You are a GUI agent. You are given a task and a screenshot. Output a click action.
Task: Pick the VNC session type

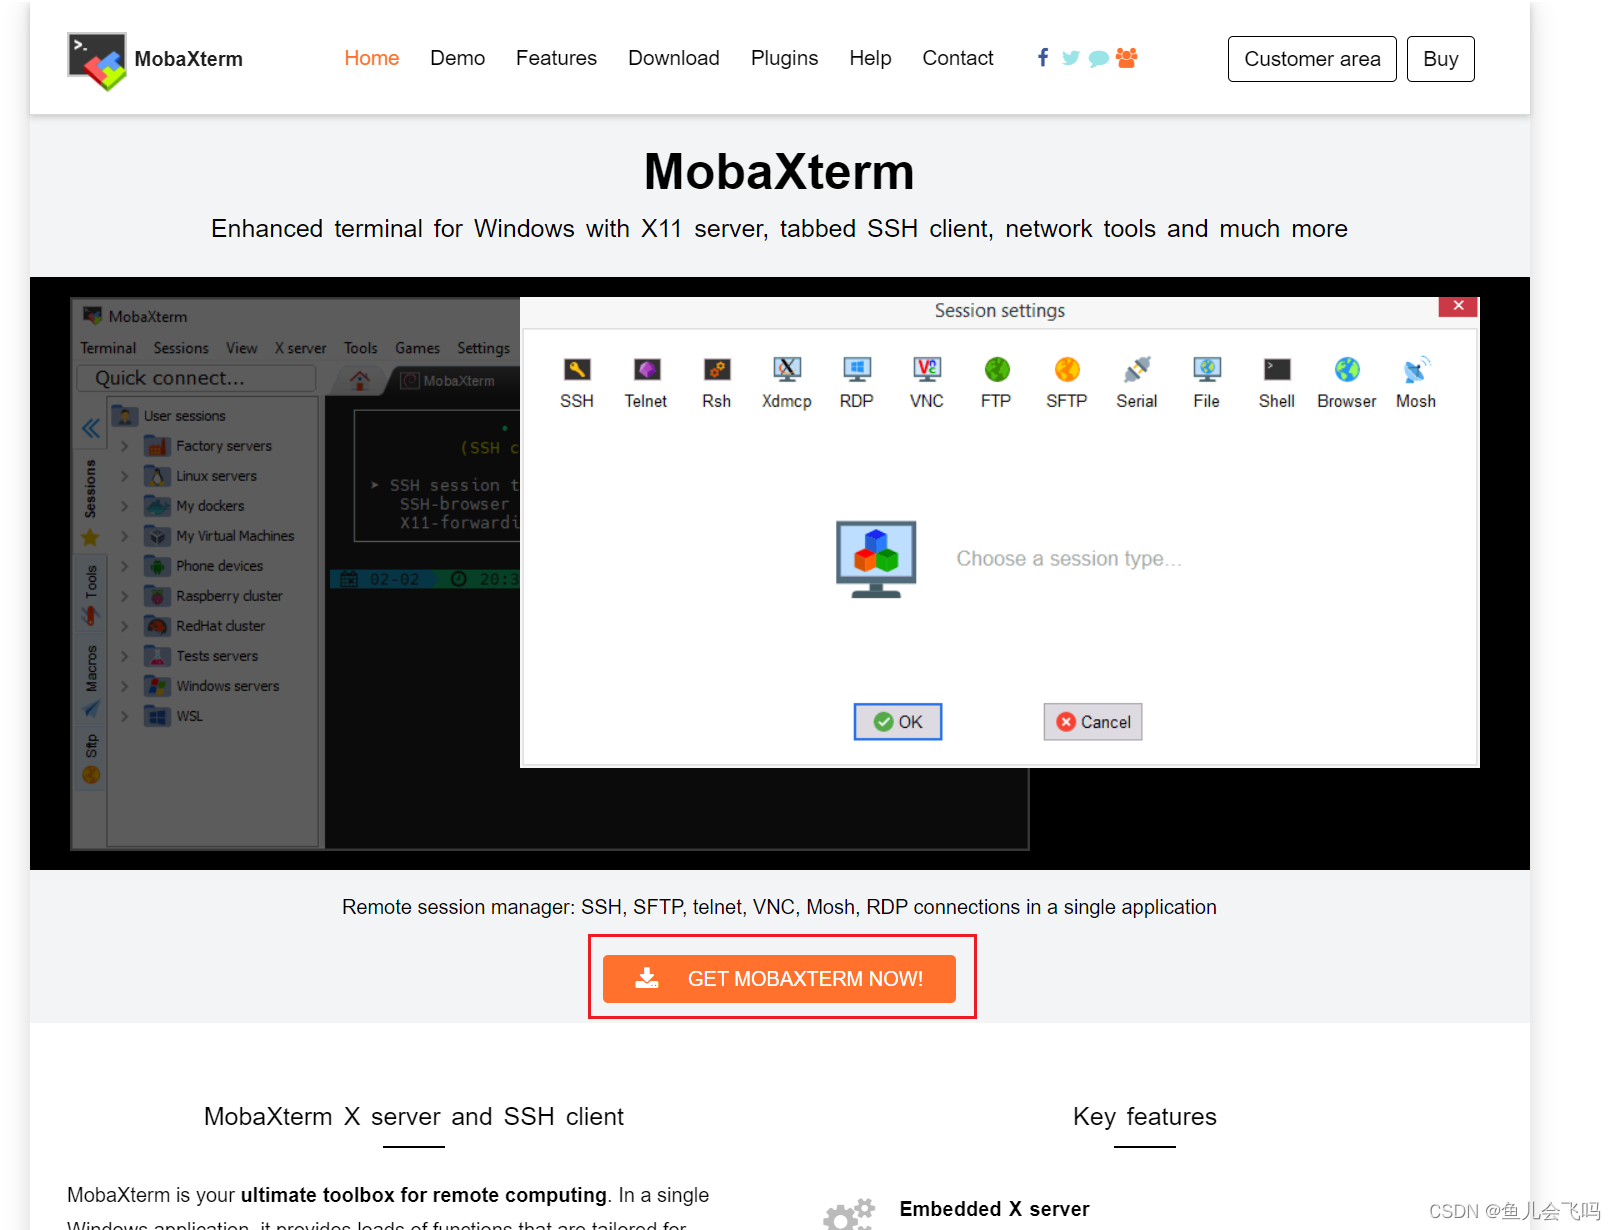point(926,381)
